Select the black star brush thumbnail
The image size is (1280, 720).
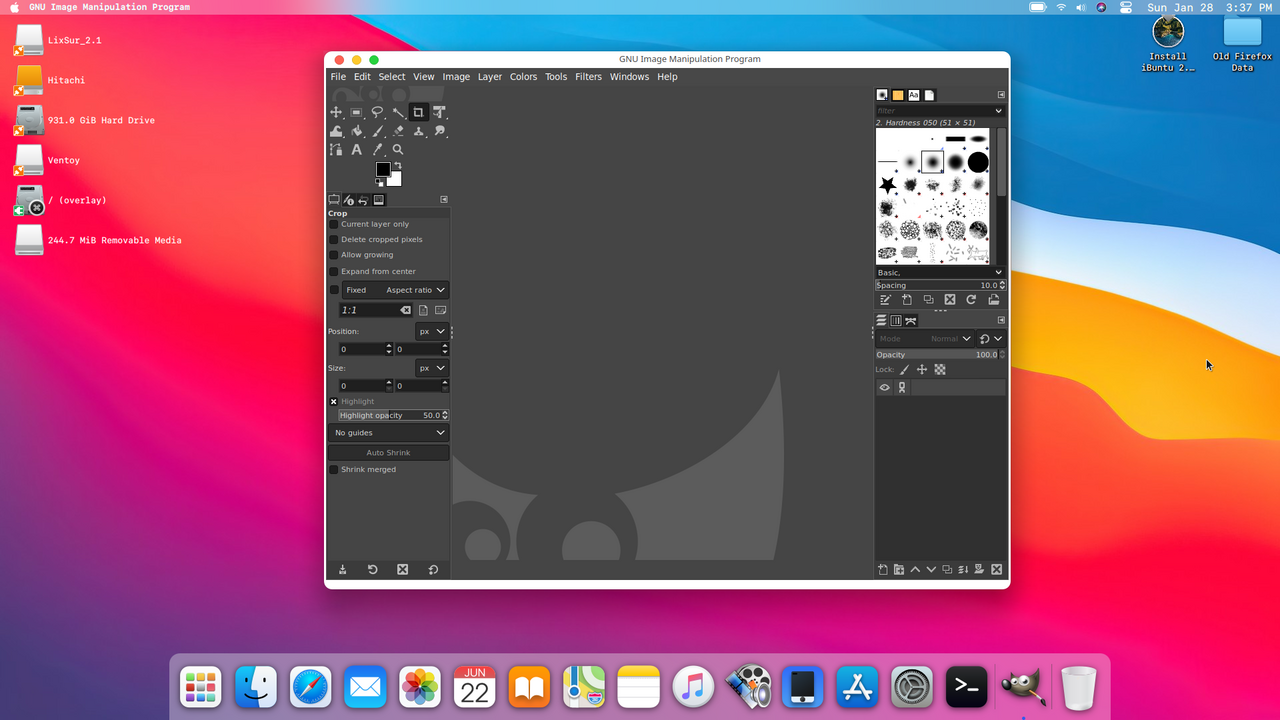pos(887,185)
